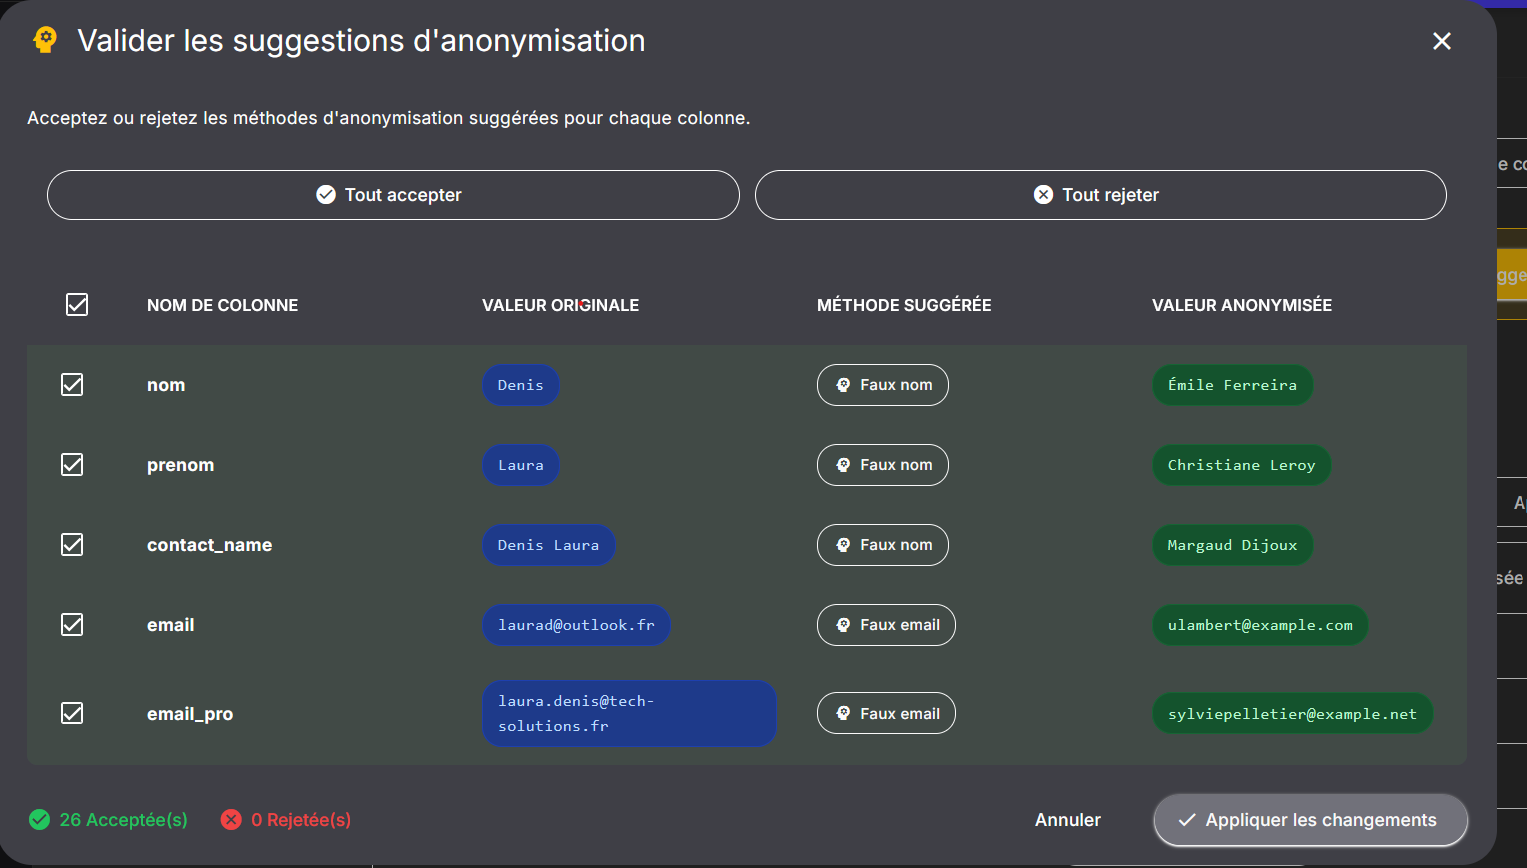Click the checkmark icon in 'Appliquer les changements'
This screenshot has width=1527, height=868.
click(1187, 820)
